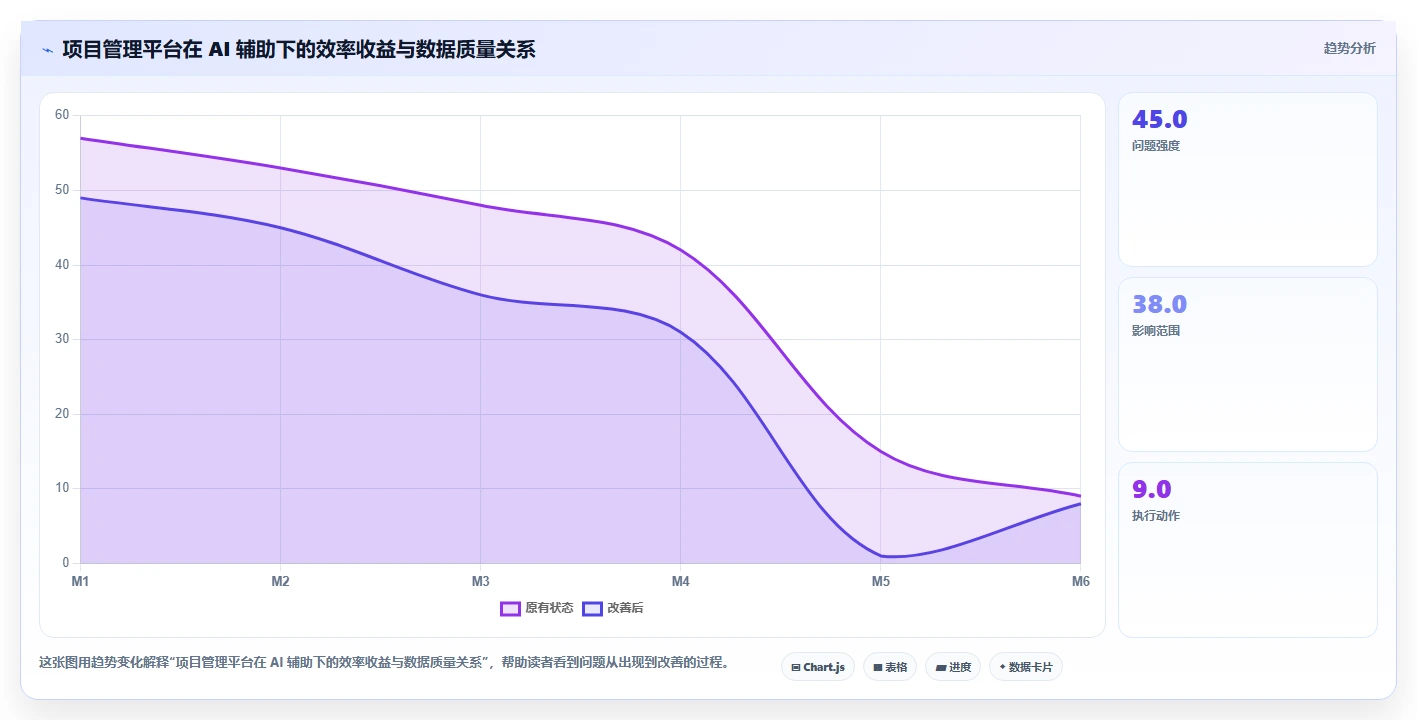This screenshot has height=720, width=1417.
Task: Click the 50 y-axis label
Action: pyautogui.click(x=62, y=190)
